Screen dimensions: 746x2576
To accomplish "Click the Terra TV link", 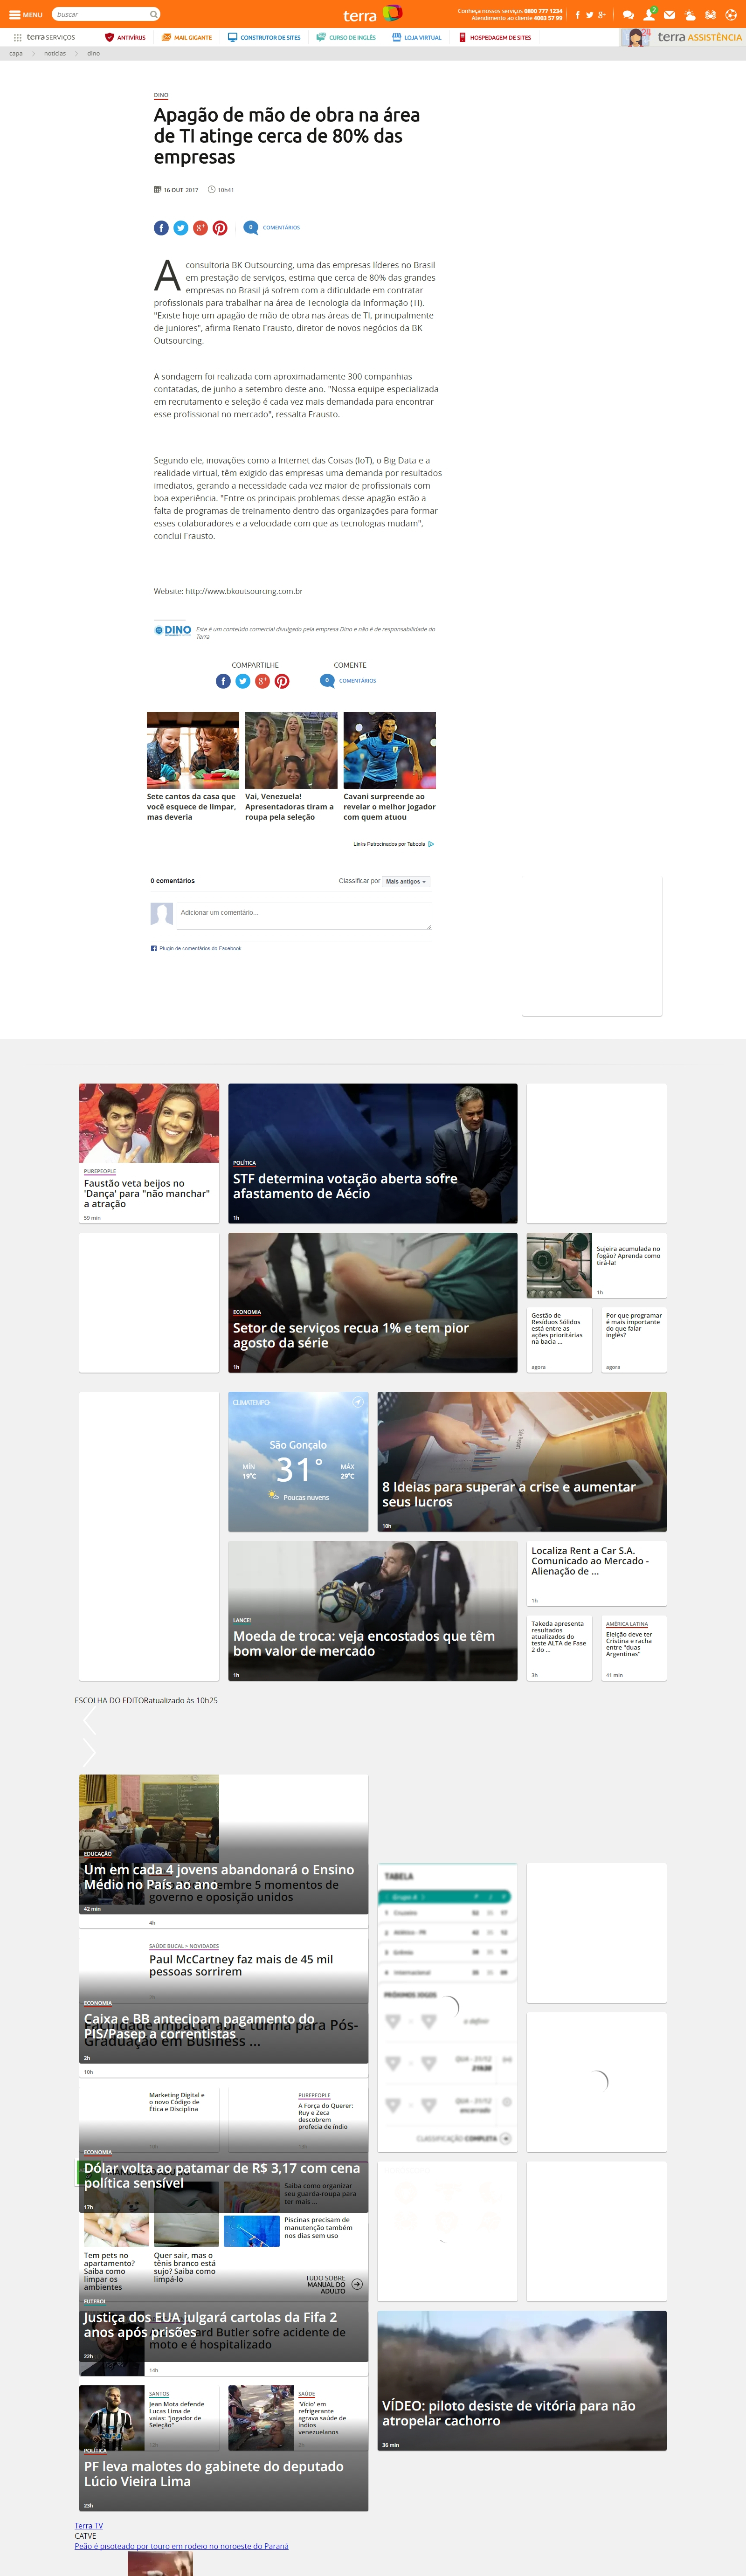I will 89,2526.
